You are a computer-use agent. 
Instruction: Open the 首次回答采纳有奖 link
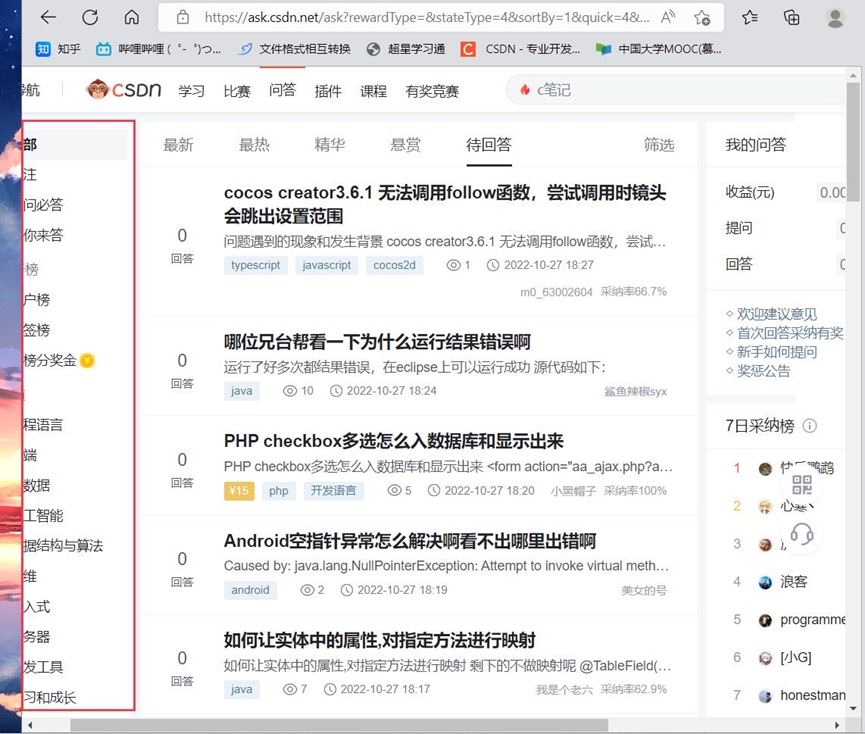point(790,333)
